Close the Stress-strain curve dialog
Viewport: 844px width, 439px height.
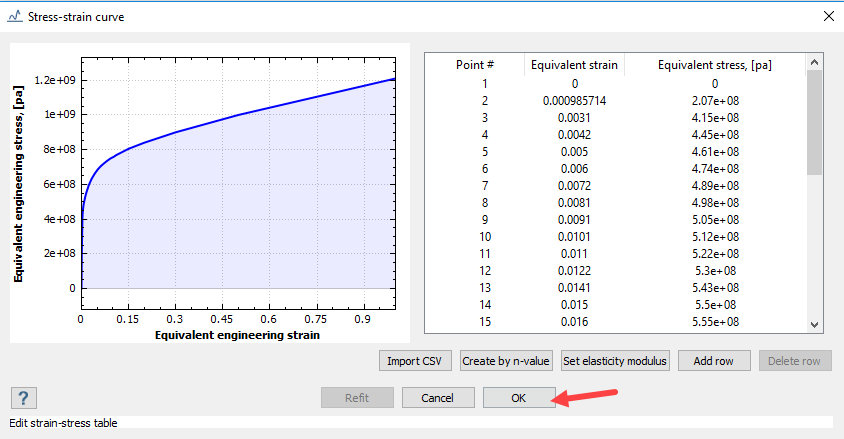(827, 16)
